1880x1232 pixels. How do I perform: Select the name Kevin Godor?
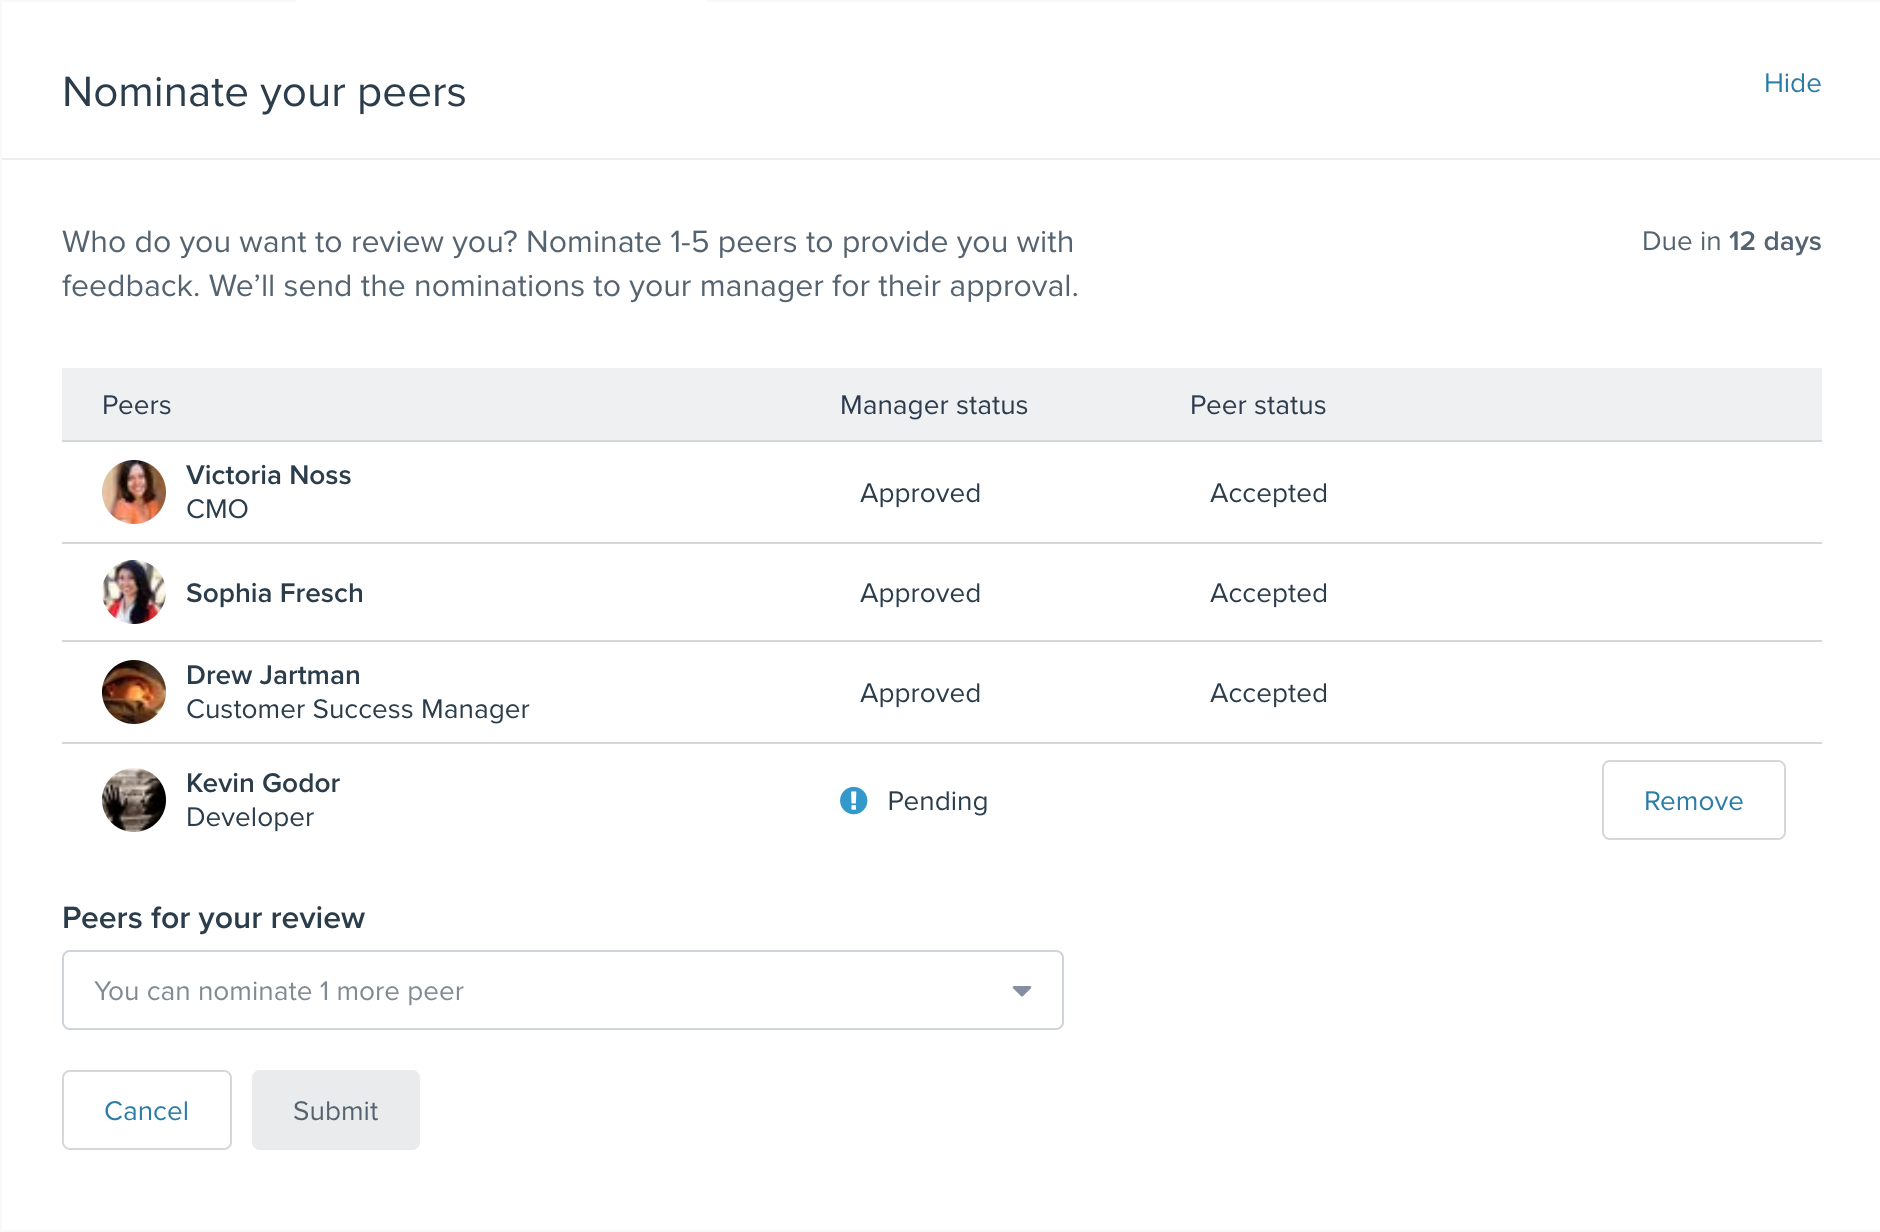[263, 783]
